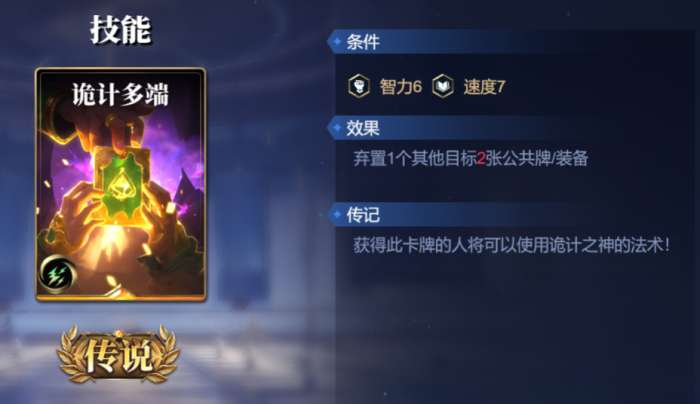Click the 诡计多端 skill card artwork
This screenshot has height=404, width=700.
[x=121, y=184]
